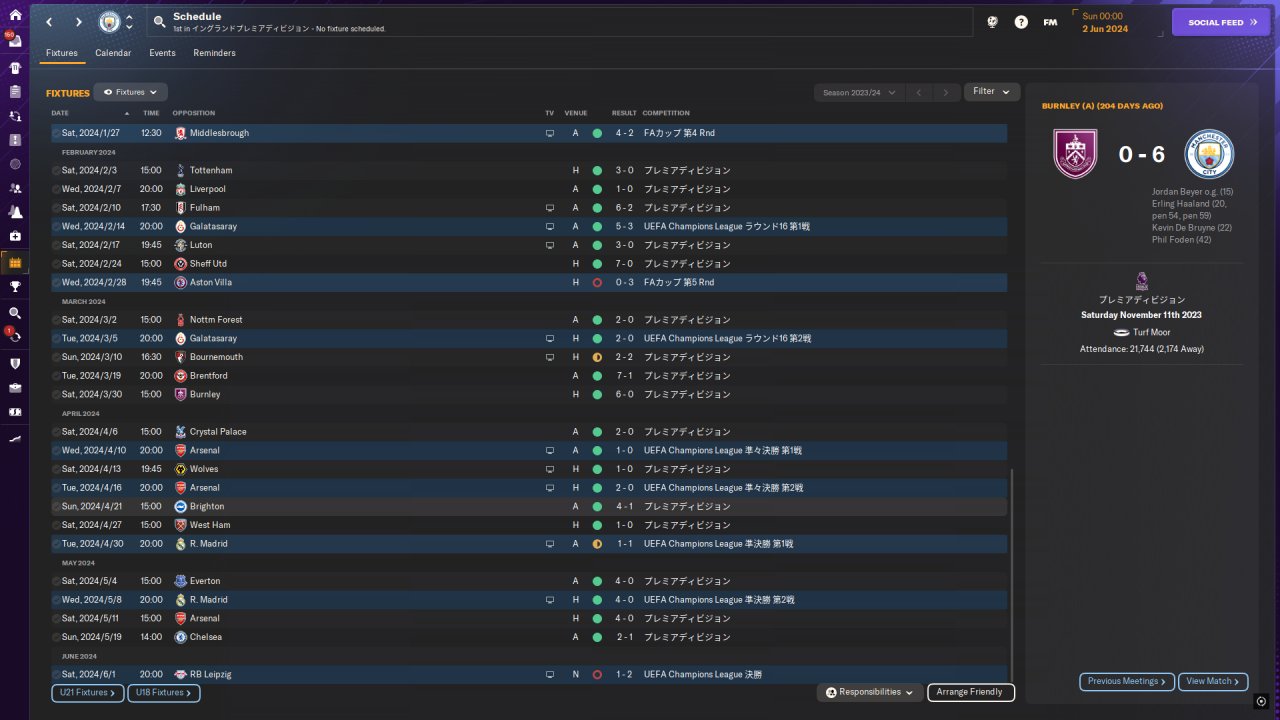Open the world globe icon in top bar

point(992,22)
